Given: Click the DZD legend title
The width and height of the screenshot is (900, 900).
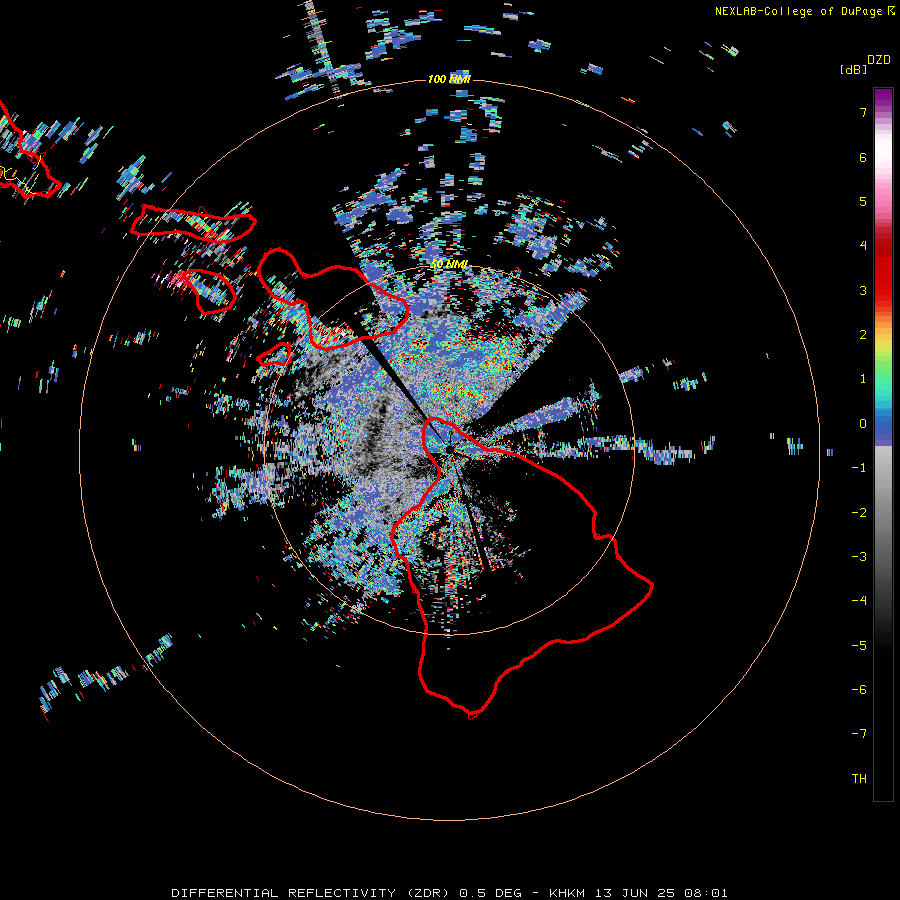Looking at the screenshot, I should tap(879, 60).
